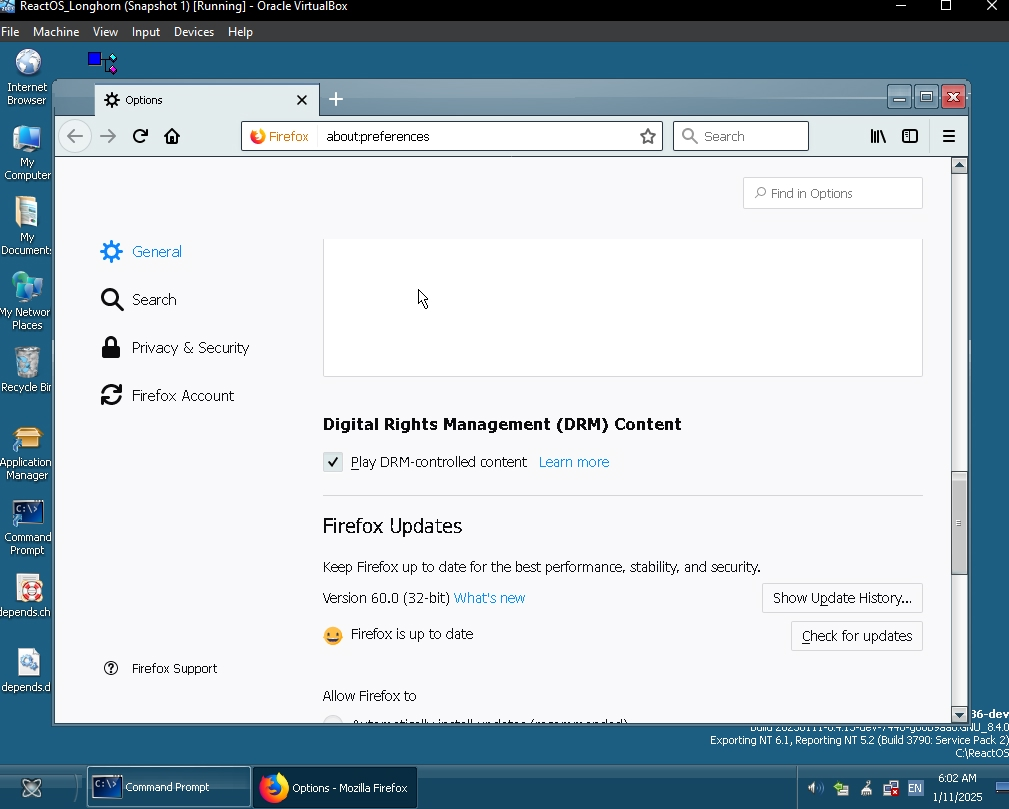Click the blue squares desktop icon
The image size is (1009, 809).
pos(102,62)
